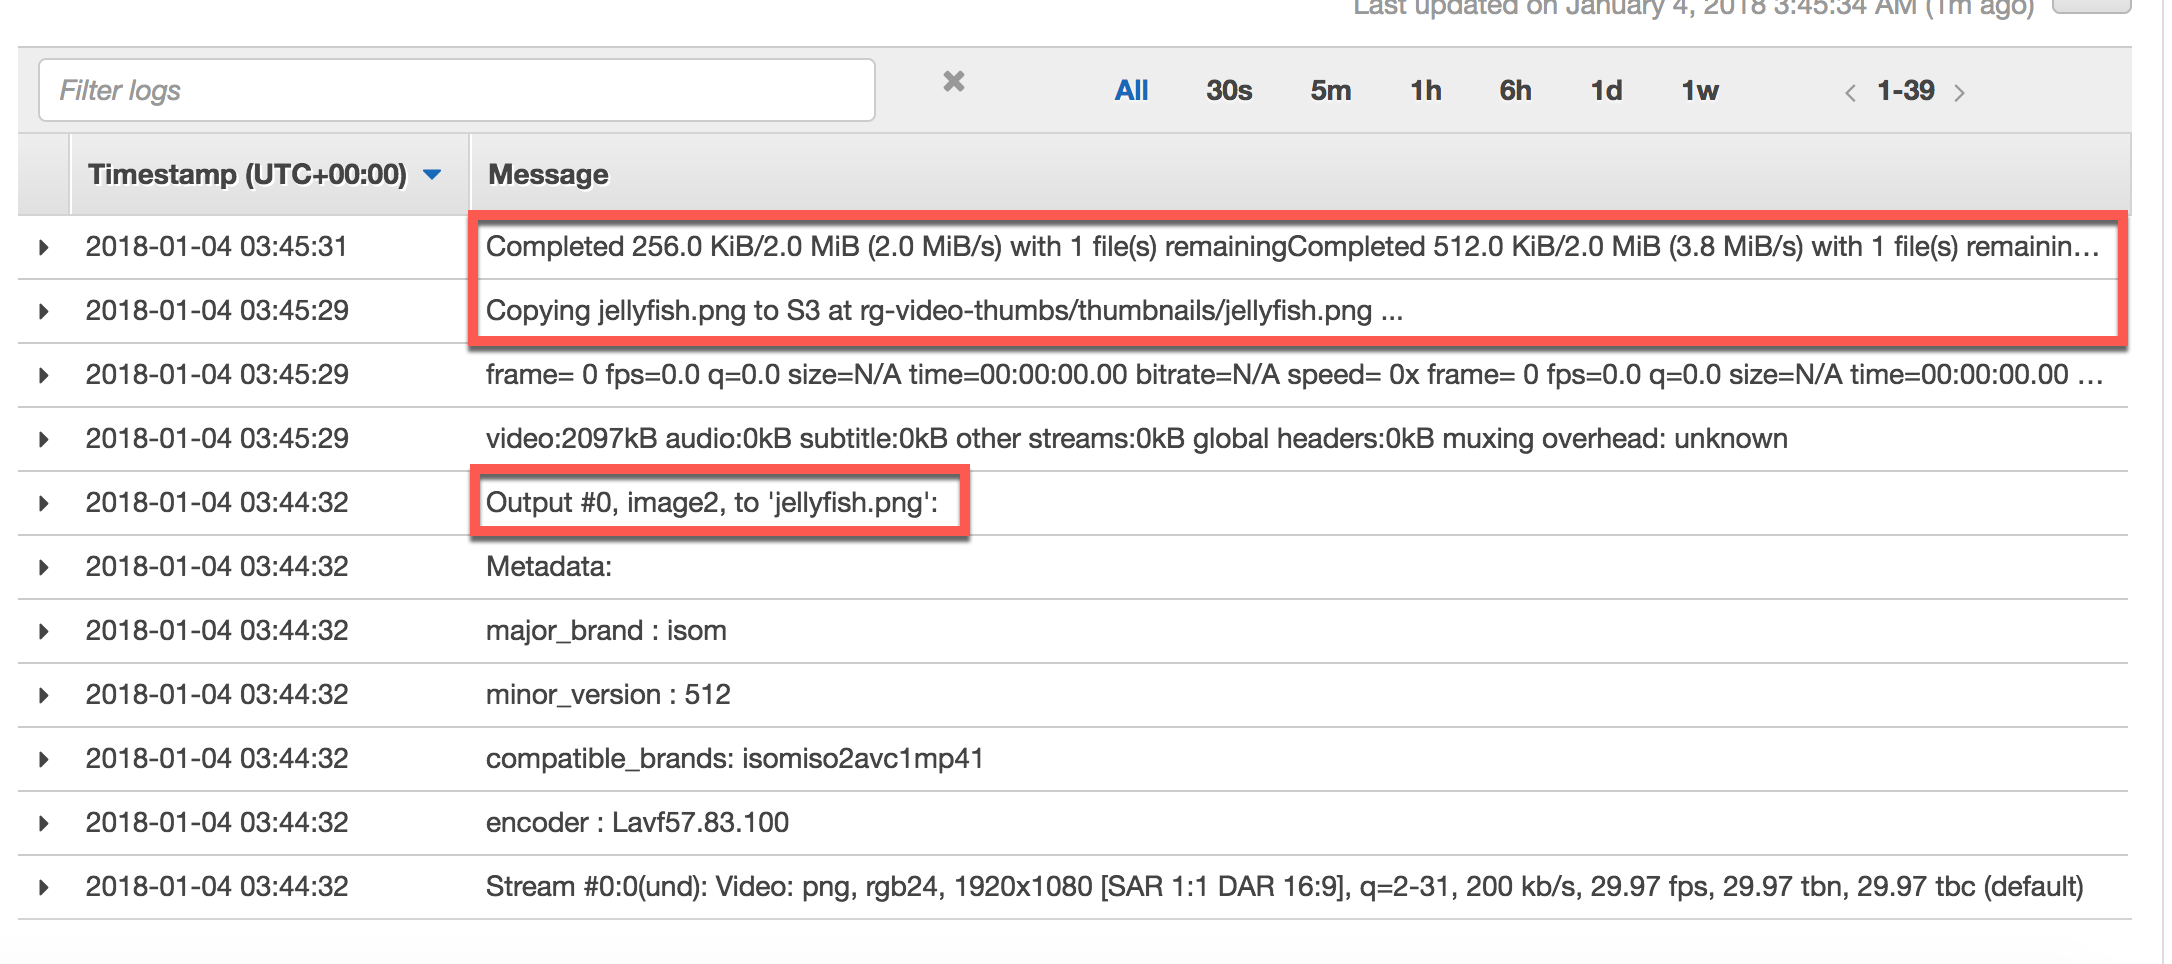Open the Timestamp timezone dropdown arrow
This screenshot has width=2172, height=964.
[432, 175]
